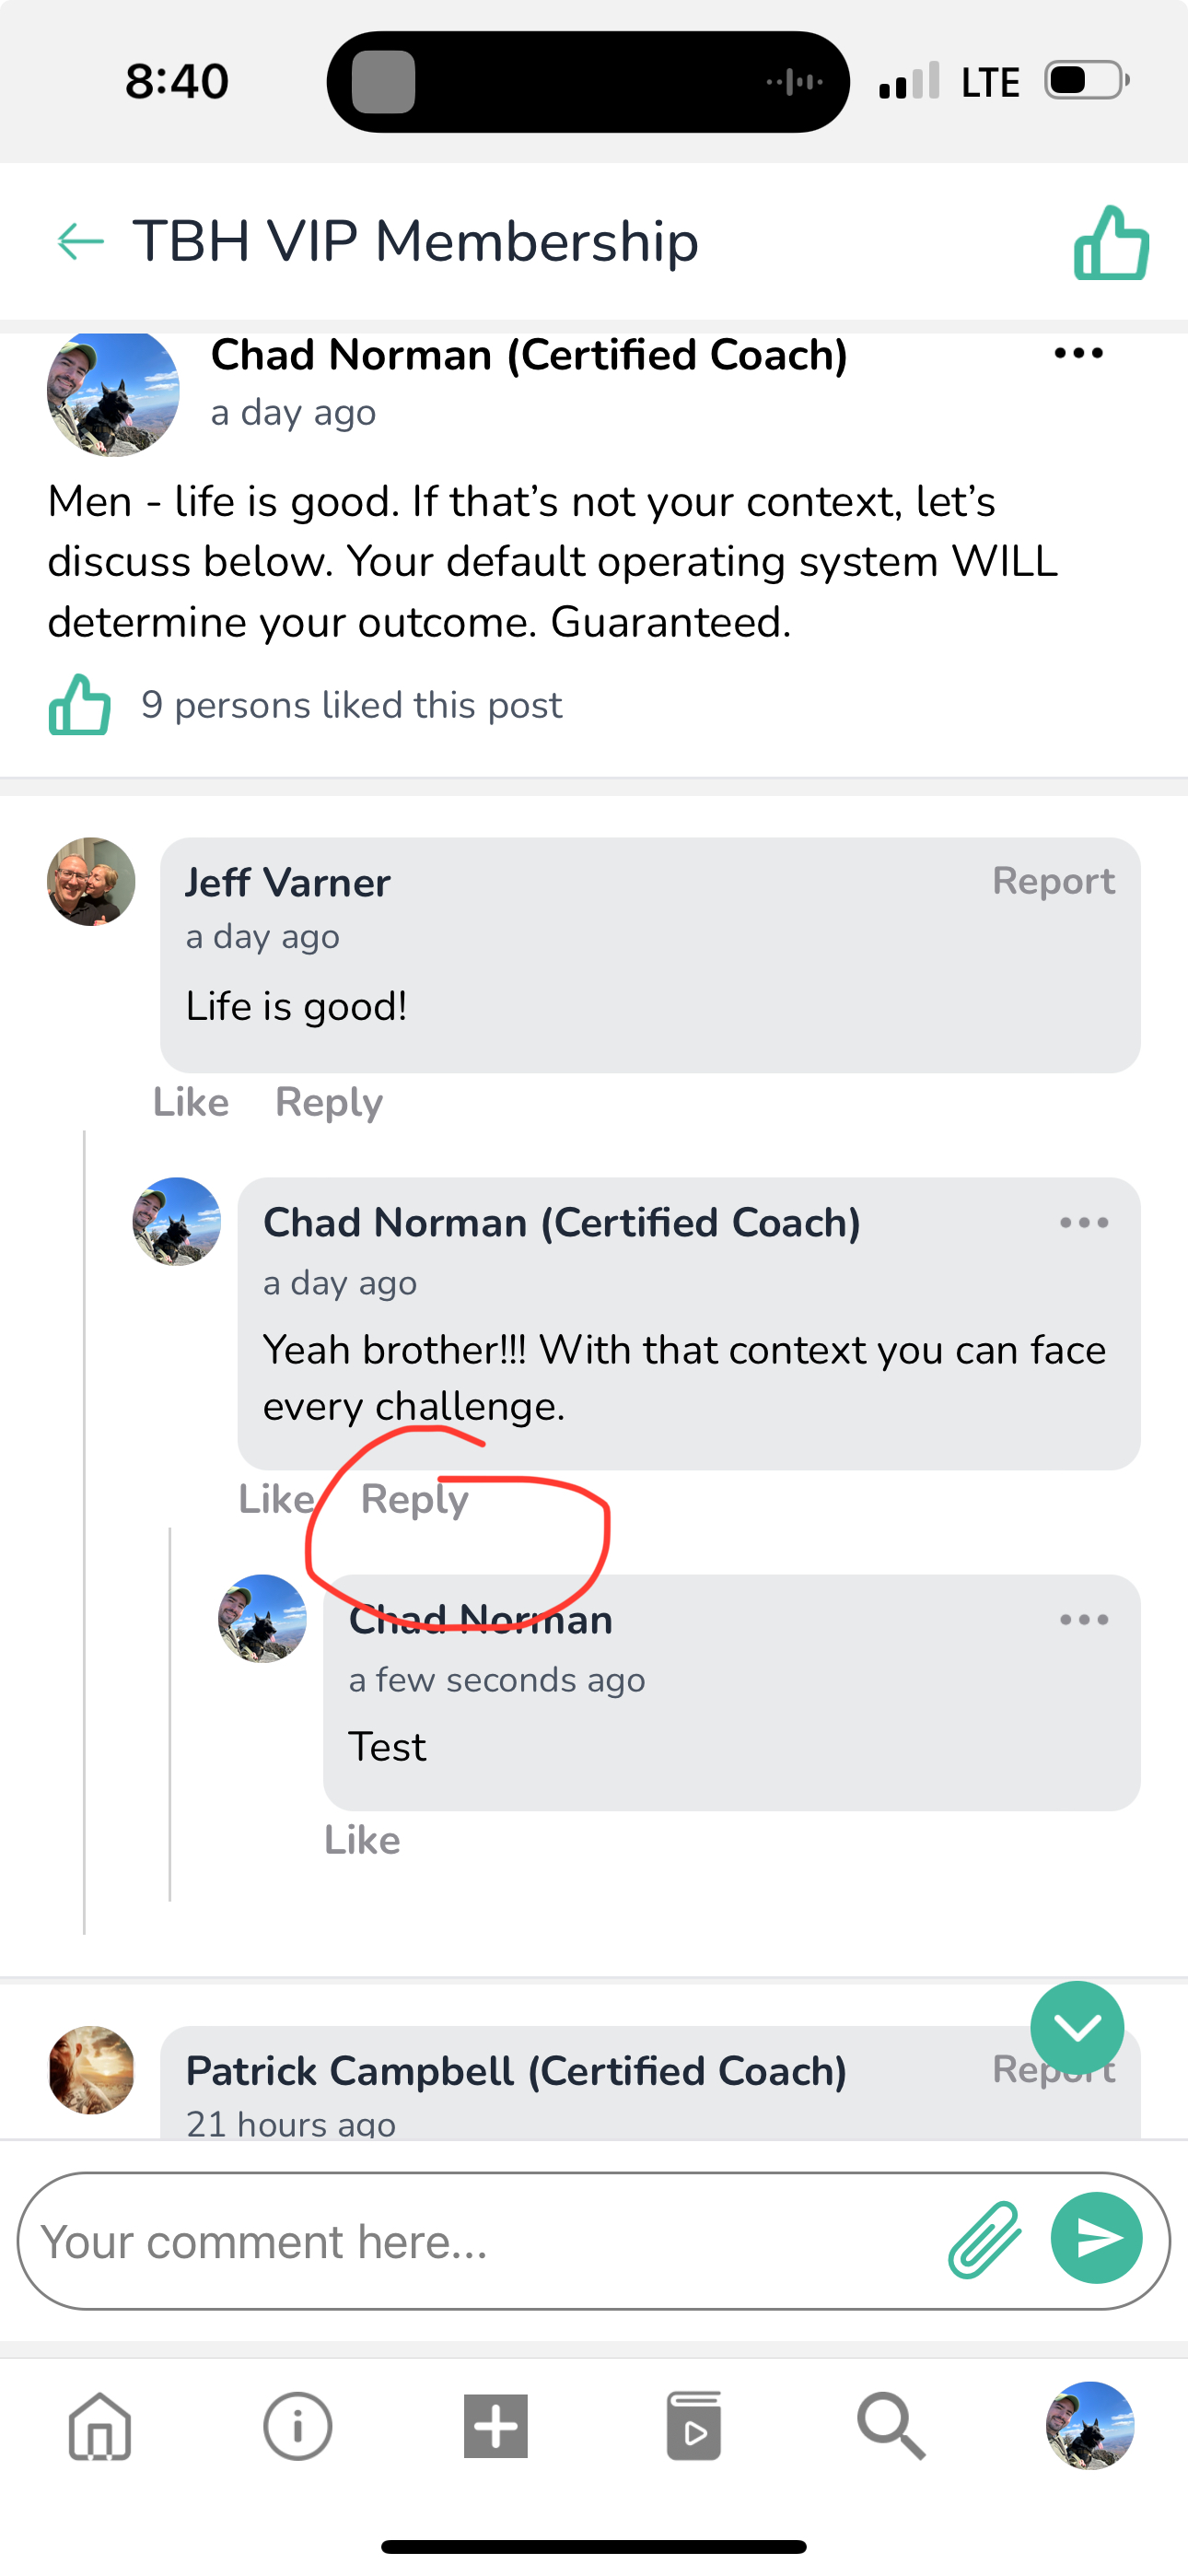This screenshot has width=1188, height=2576.
Task: Report Jeff Varner's comment
Action: pos(1053,881)
